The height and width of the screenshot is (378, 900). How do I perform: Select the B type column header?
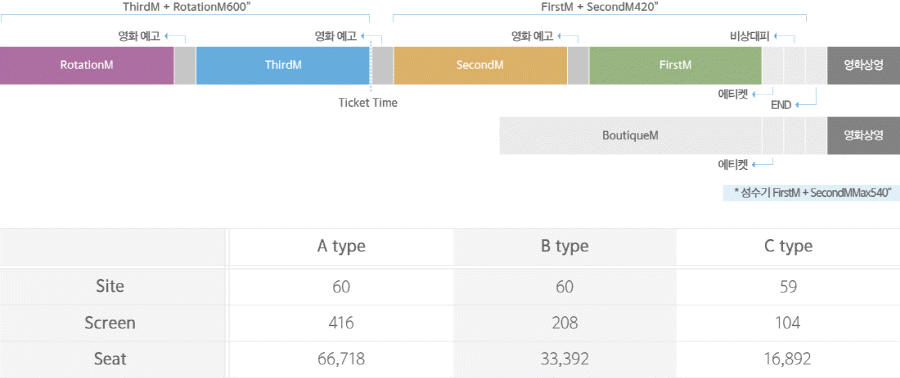pos(565,247)
